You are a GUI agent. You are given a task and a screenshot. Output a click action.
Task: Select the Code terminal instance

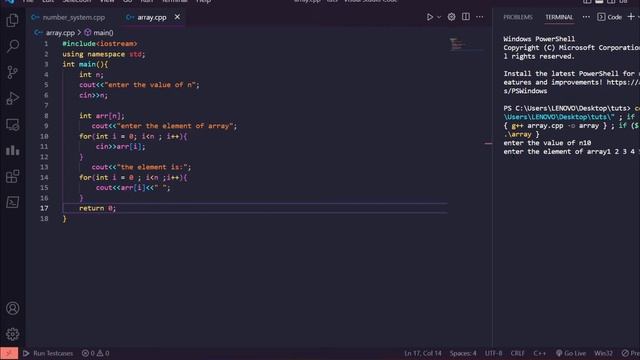click(x=610, y=17)
